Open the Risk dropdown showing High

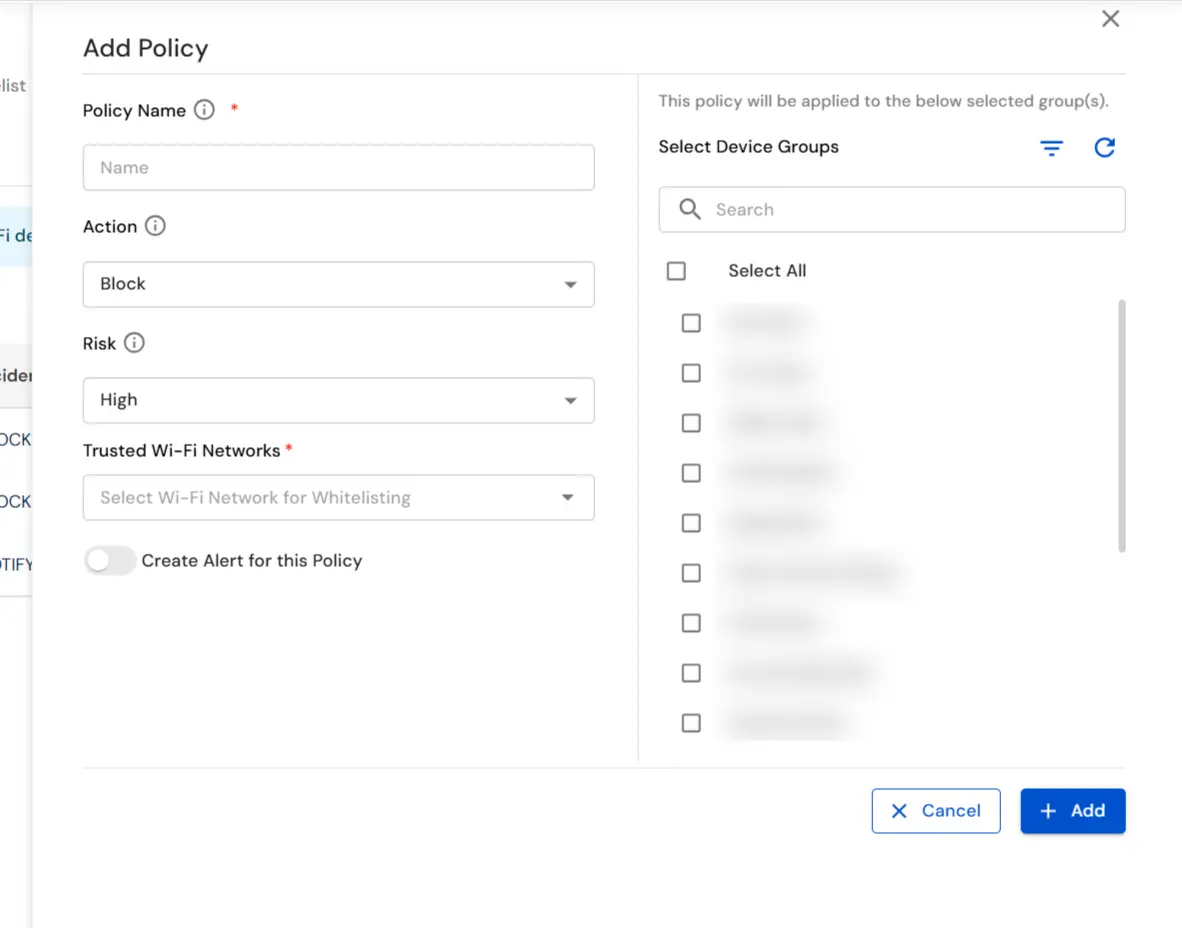pyautogui.click(x=338, y=400)
